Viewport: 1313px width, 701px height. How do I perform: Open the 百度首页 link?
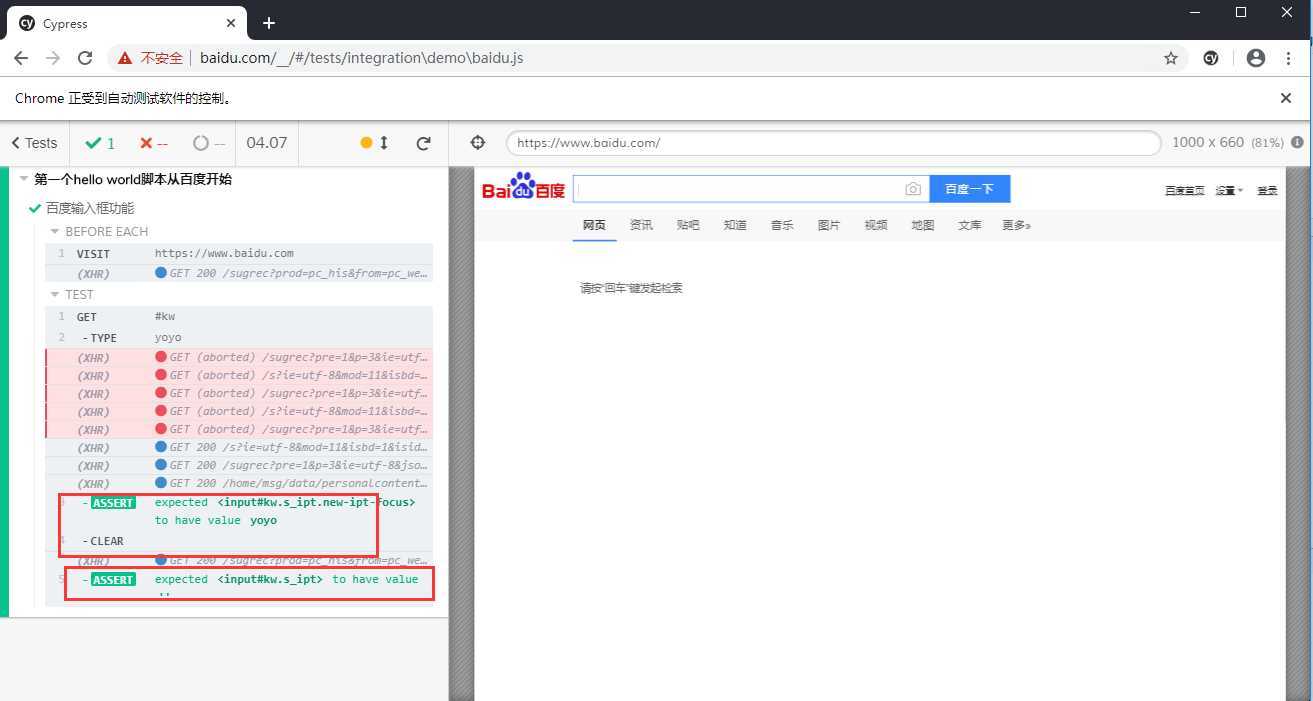(x=1184, y=190)
